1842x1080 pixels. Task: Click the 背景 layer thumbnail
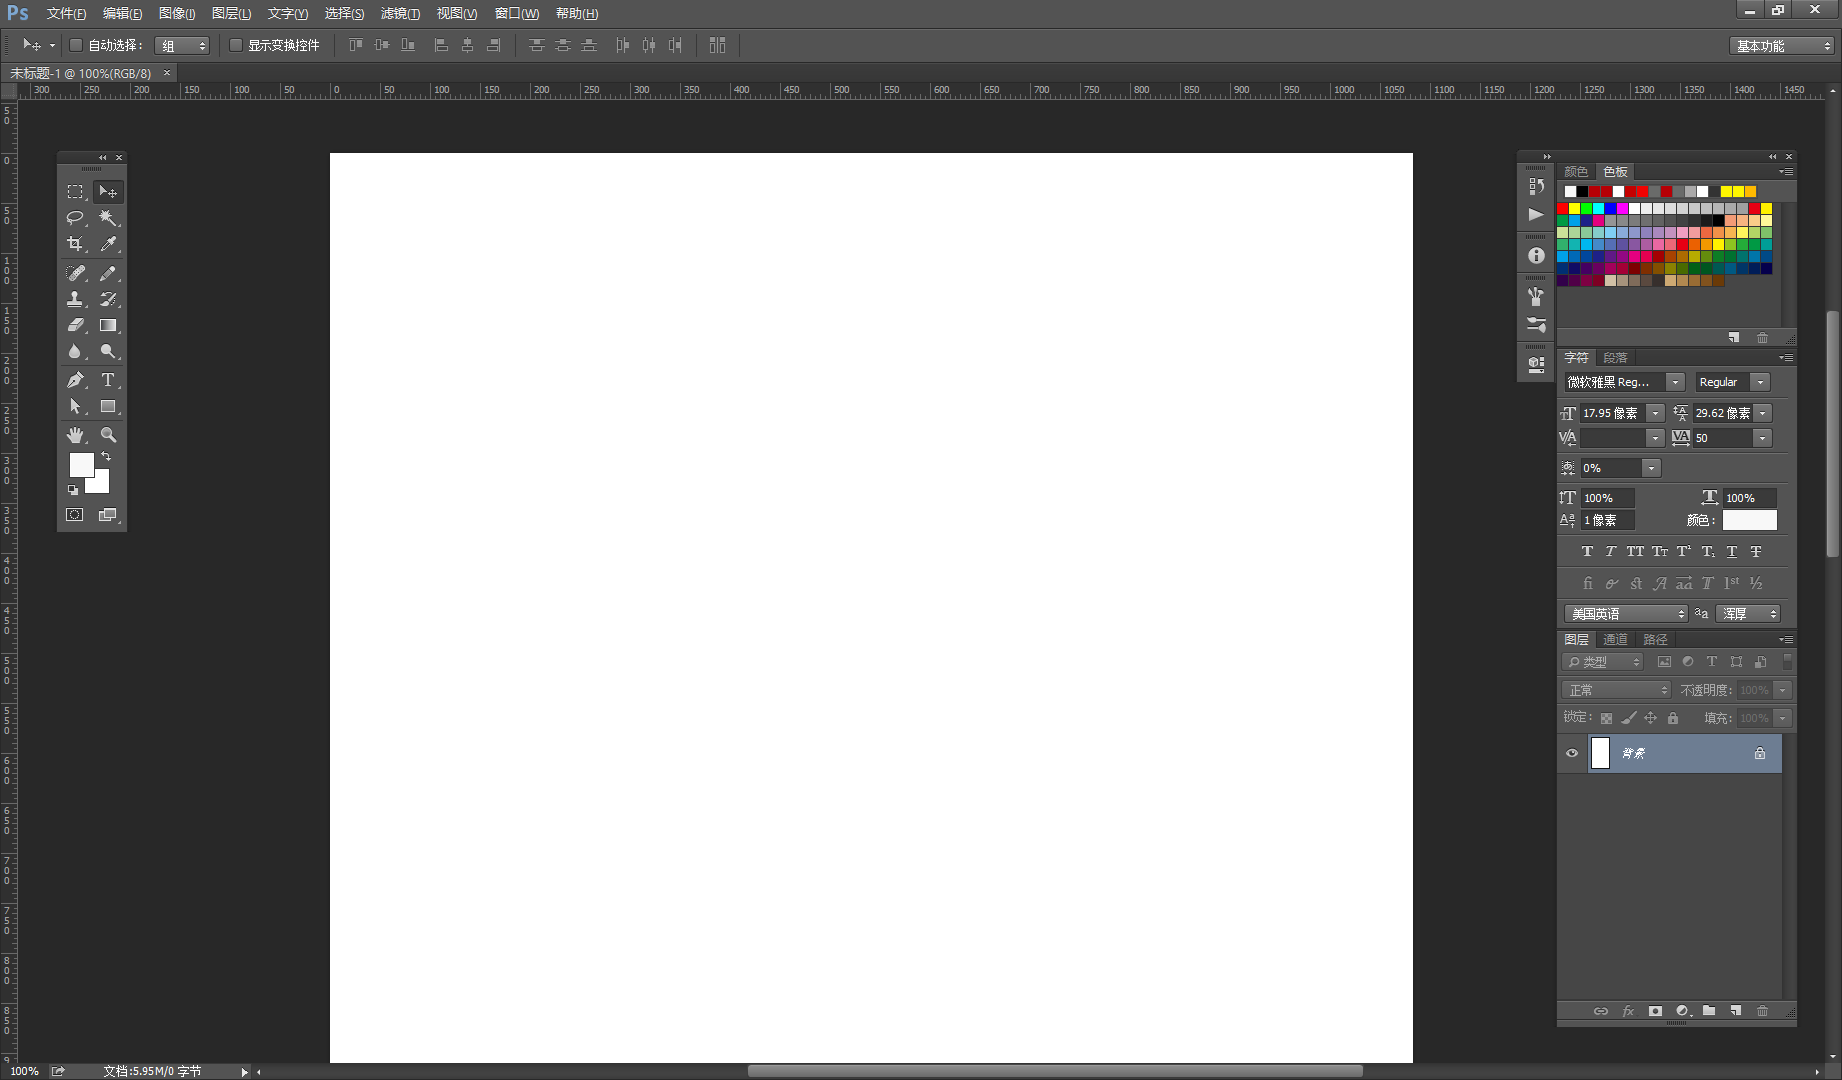click(1600, 753)
